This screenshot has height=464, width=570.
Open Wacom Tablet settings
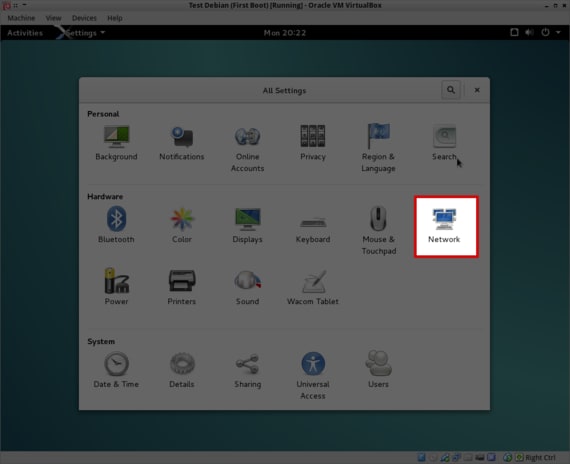click(x=313, y=287)
